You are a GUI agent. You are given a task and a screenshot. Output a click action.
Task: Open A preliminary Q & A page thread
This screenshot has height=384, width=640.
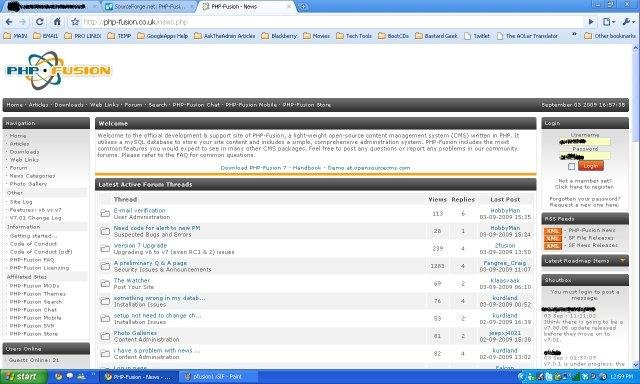point(150,263)
